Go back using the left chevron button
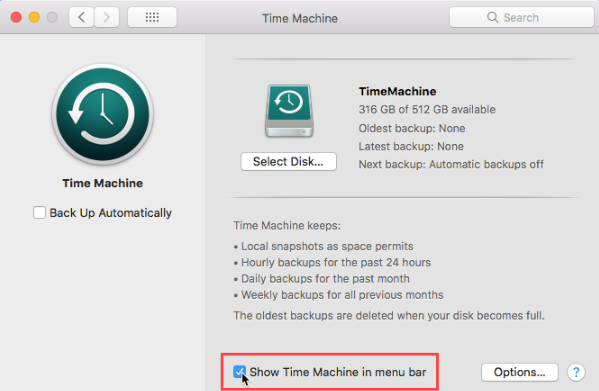The width and height of the screenshot is (599, 391). (81, 17)
